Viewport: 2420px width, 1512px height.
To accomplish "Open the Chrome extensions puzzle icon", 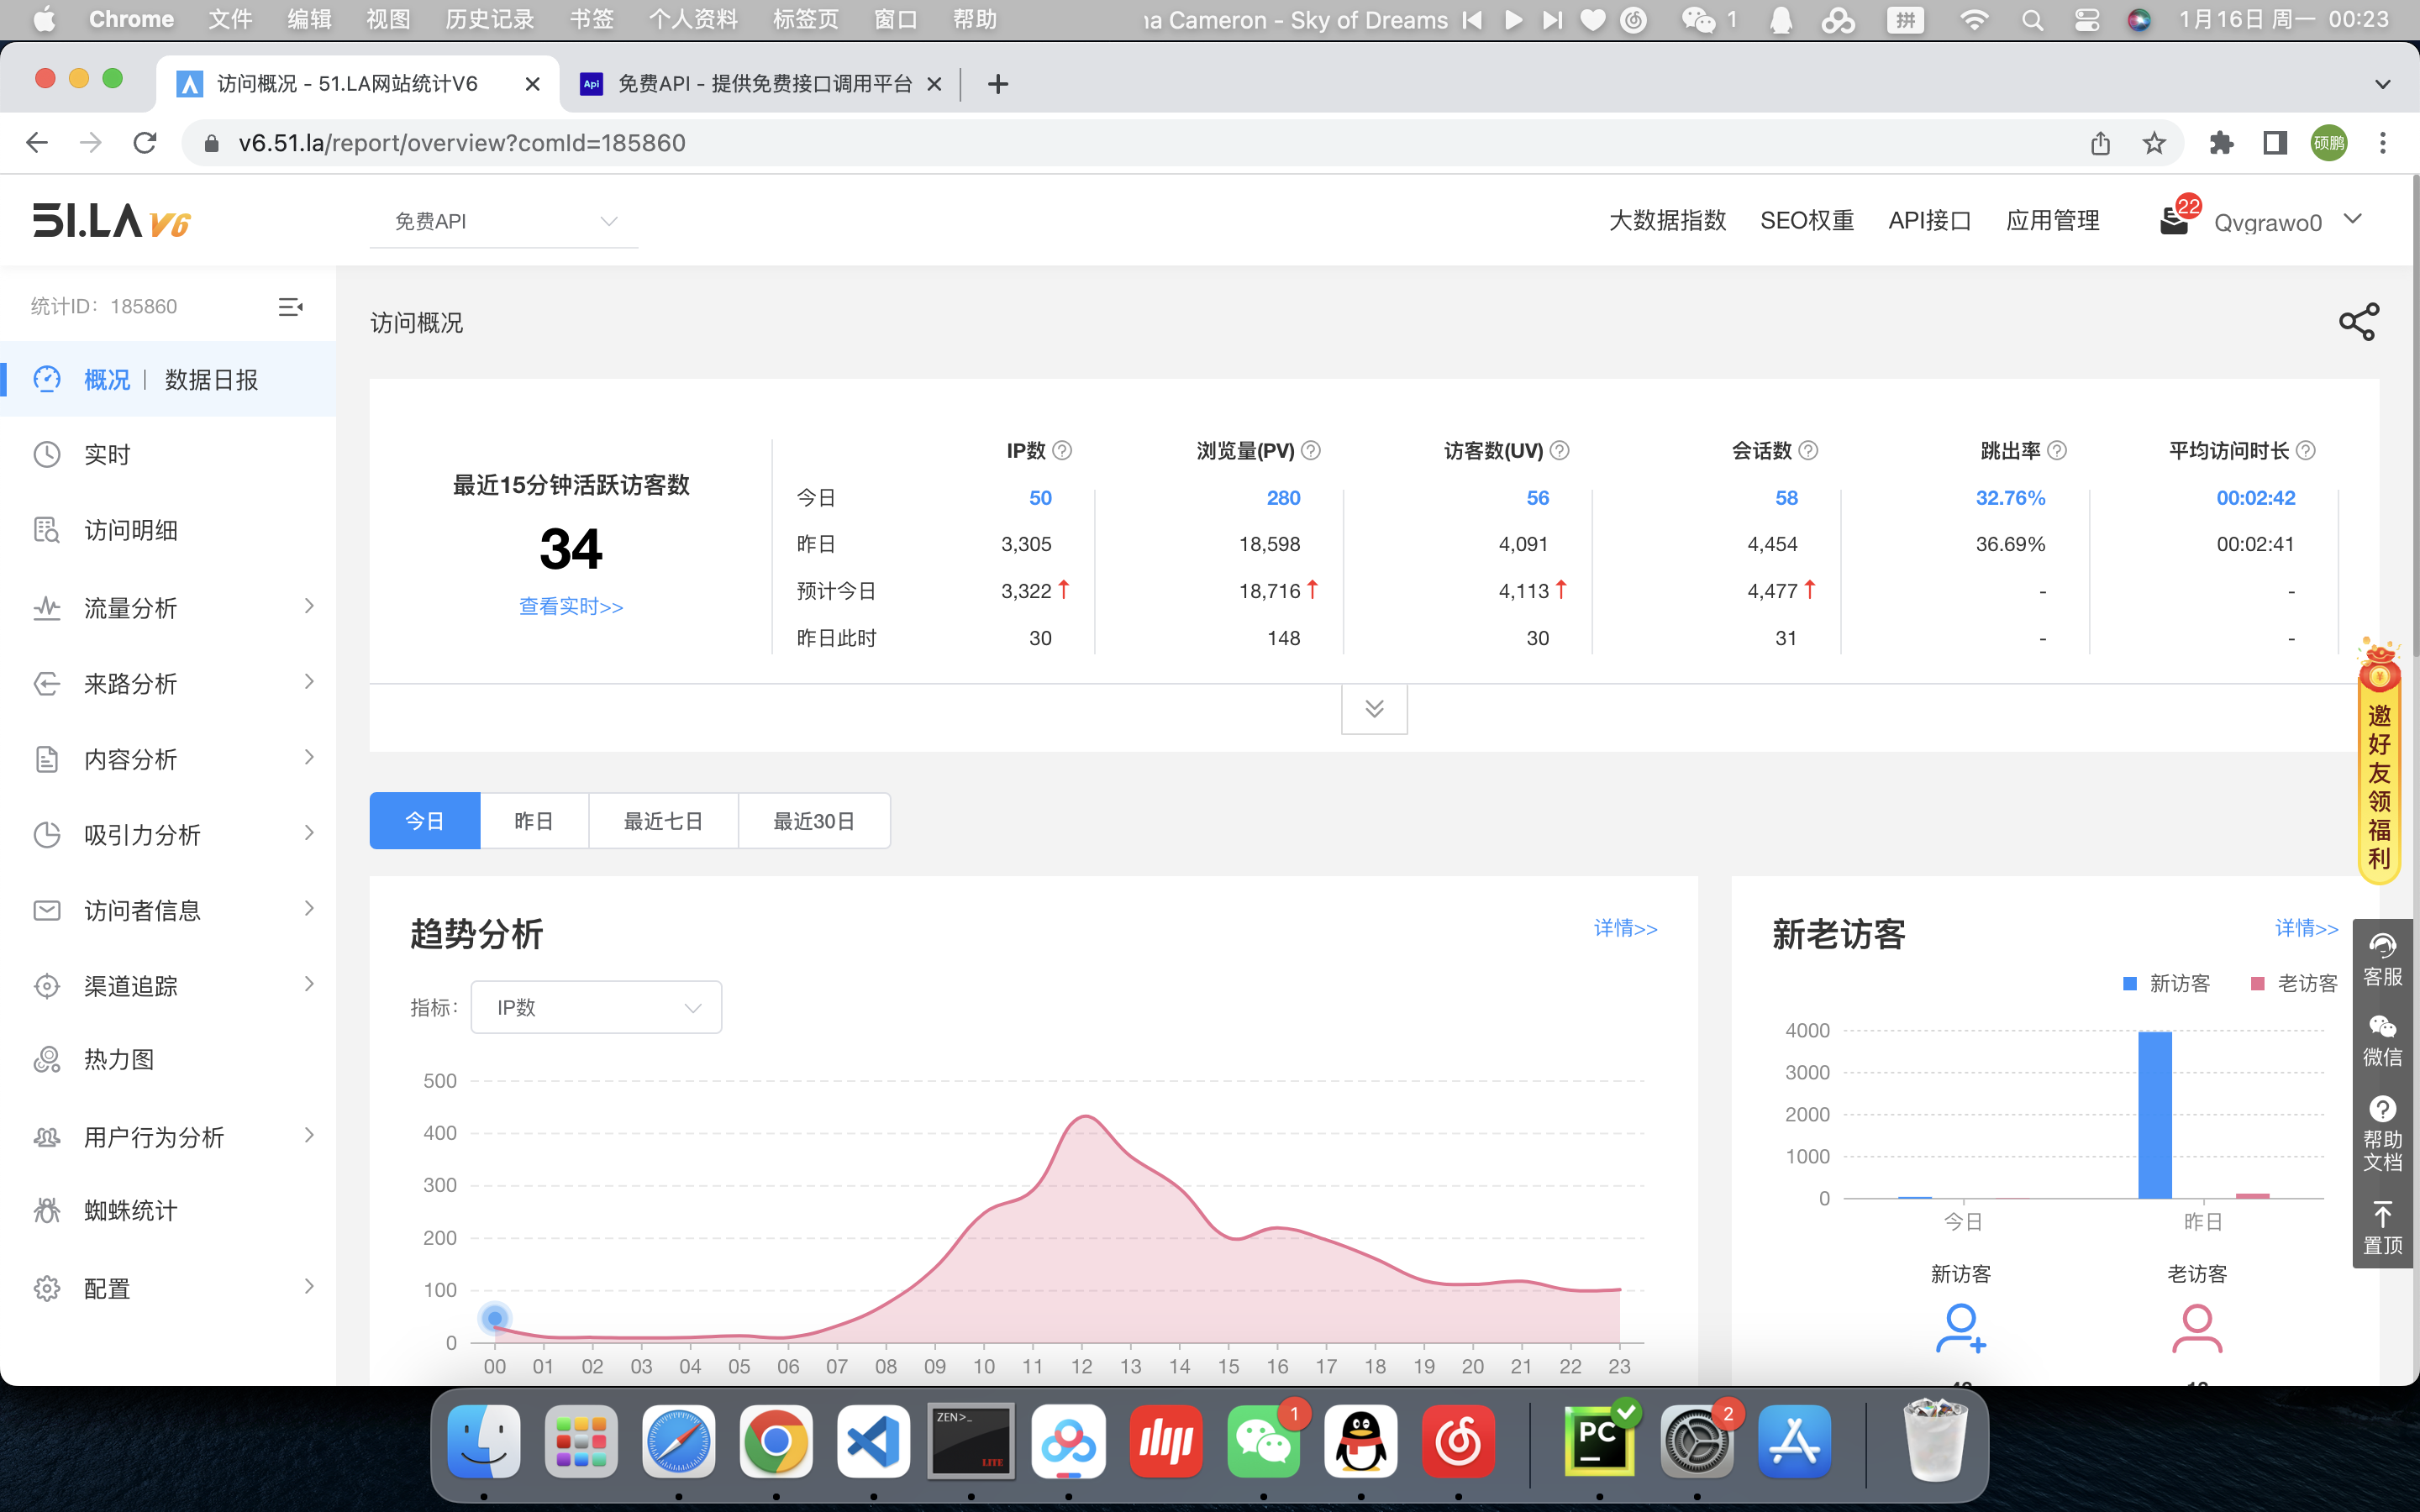I will 2221,143.
